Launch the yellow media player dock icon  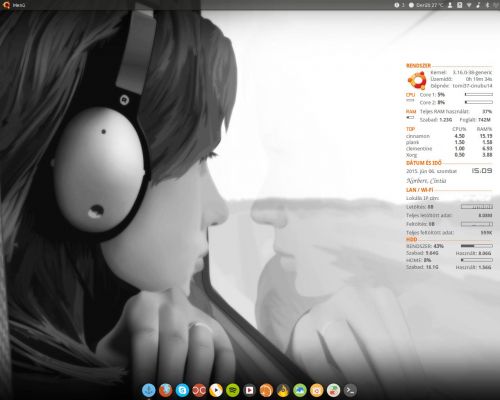pyautogui.click(x=216, y=390)
